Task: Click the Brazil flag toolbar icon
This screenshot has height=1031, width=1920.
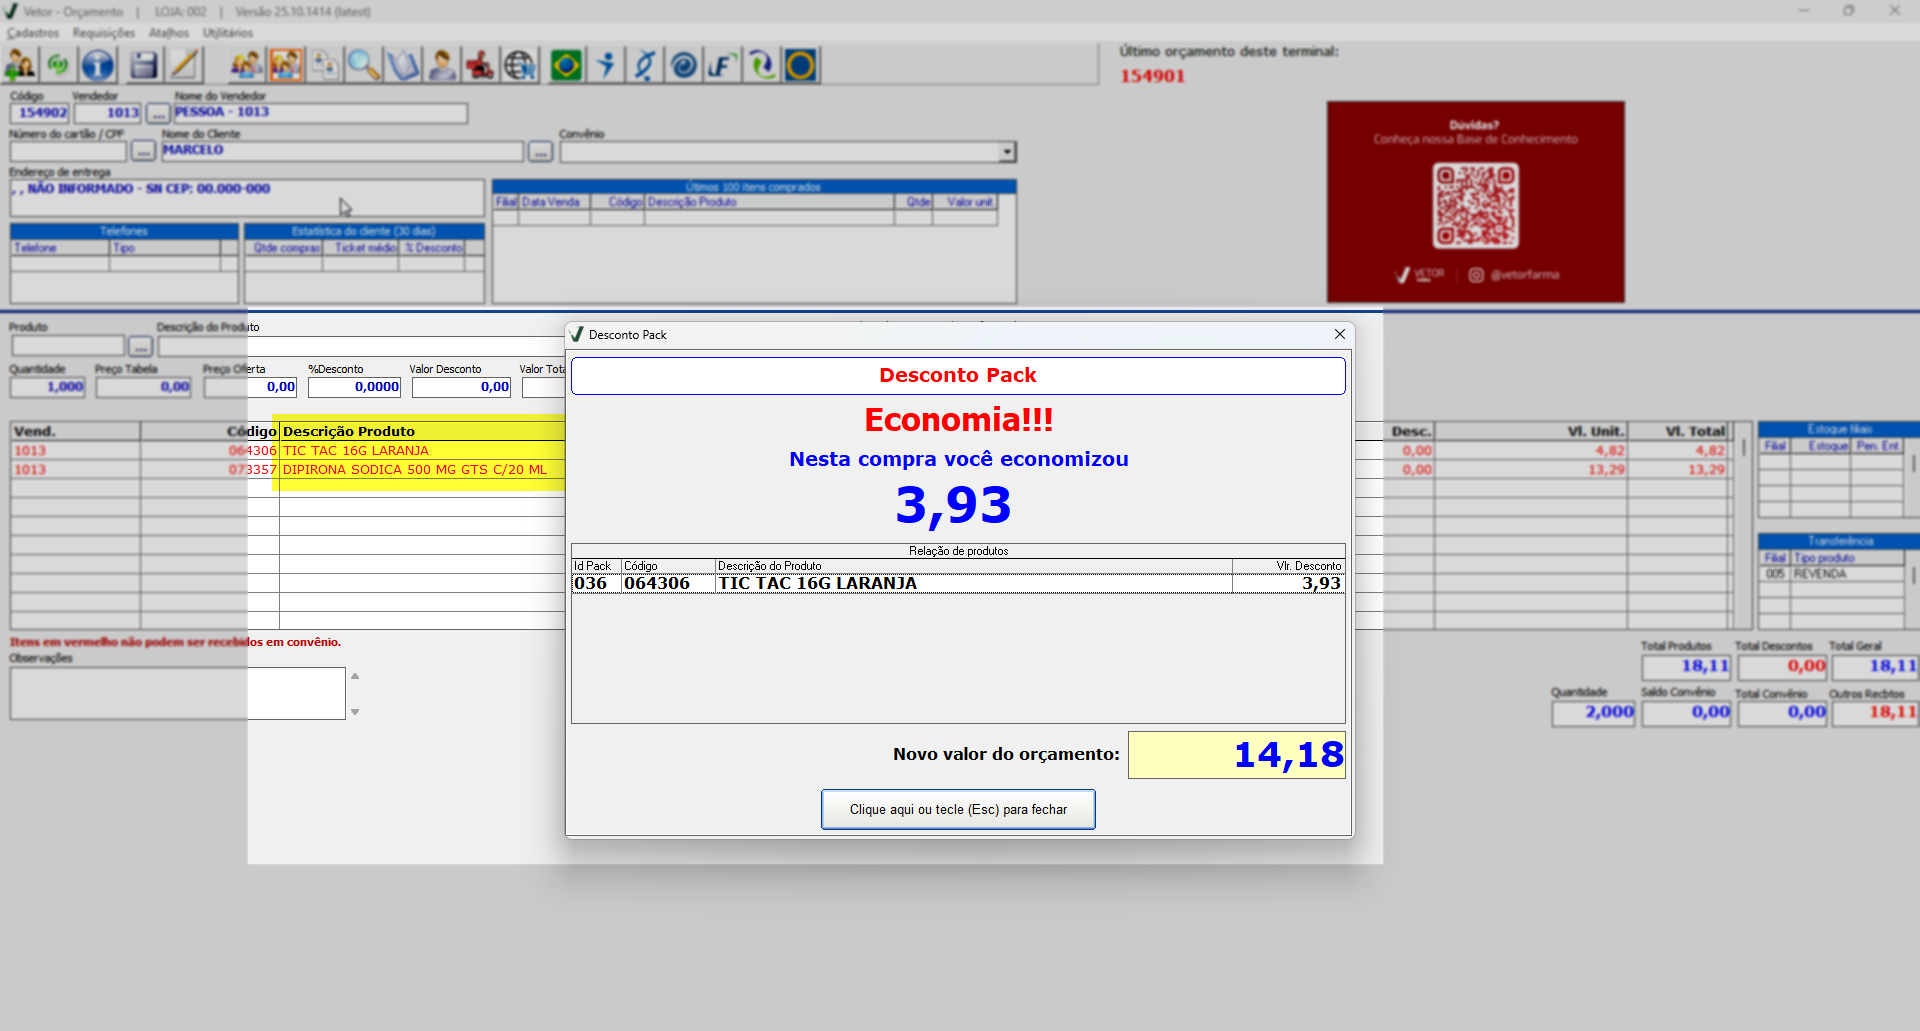Action: point(566,66)
